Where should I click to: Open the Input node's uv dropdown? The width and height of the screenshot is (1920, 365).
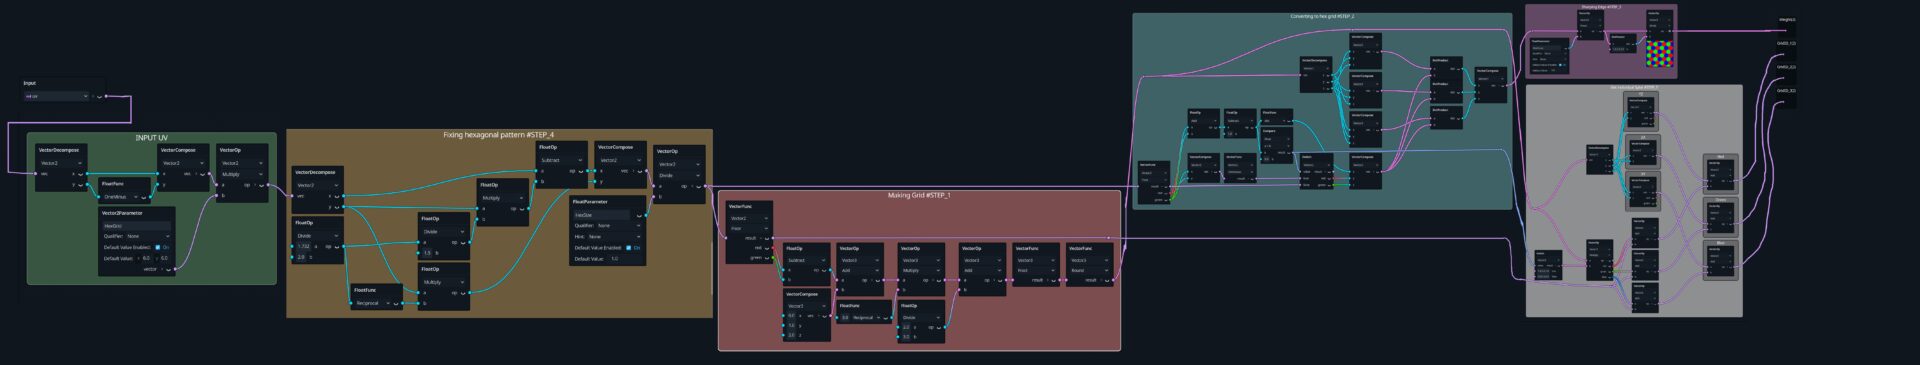[x=58, y=96]
